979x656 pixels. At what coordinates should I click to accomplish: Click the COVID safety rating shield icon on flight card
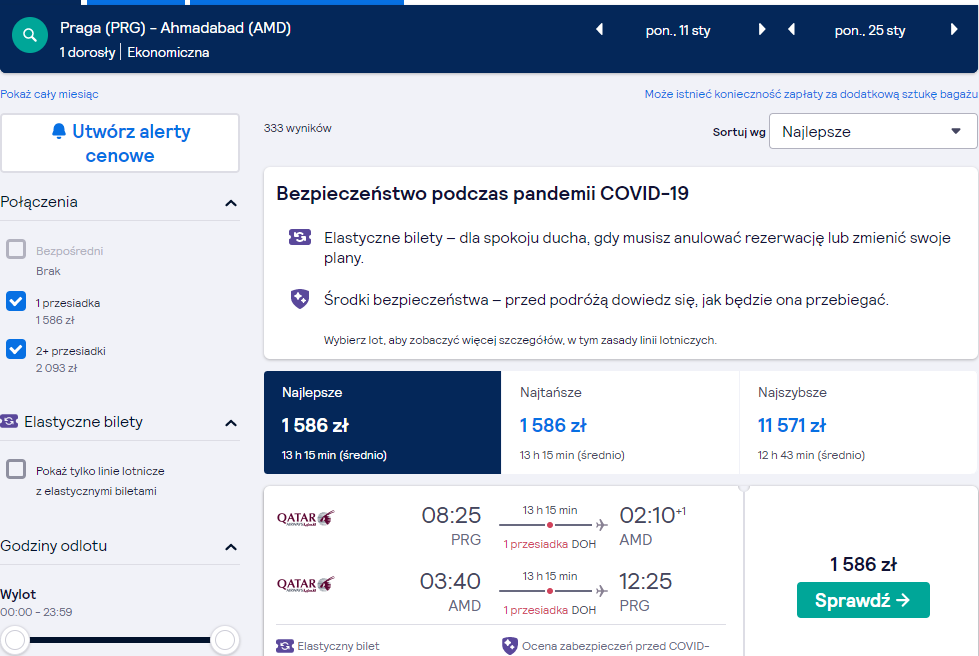click(x=509, y=646)
